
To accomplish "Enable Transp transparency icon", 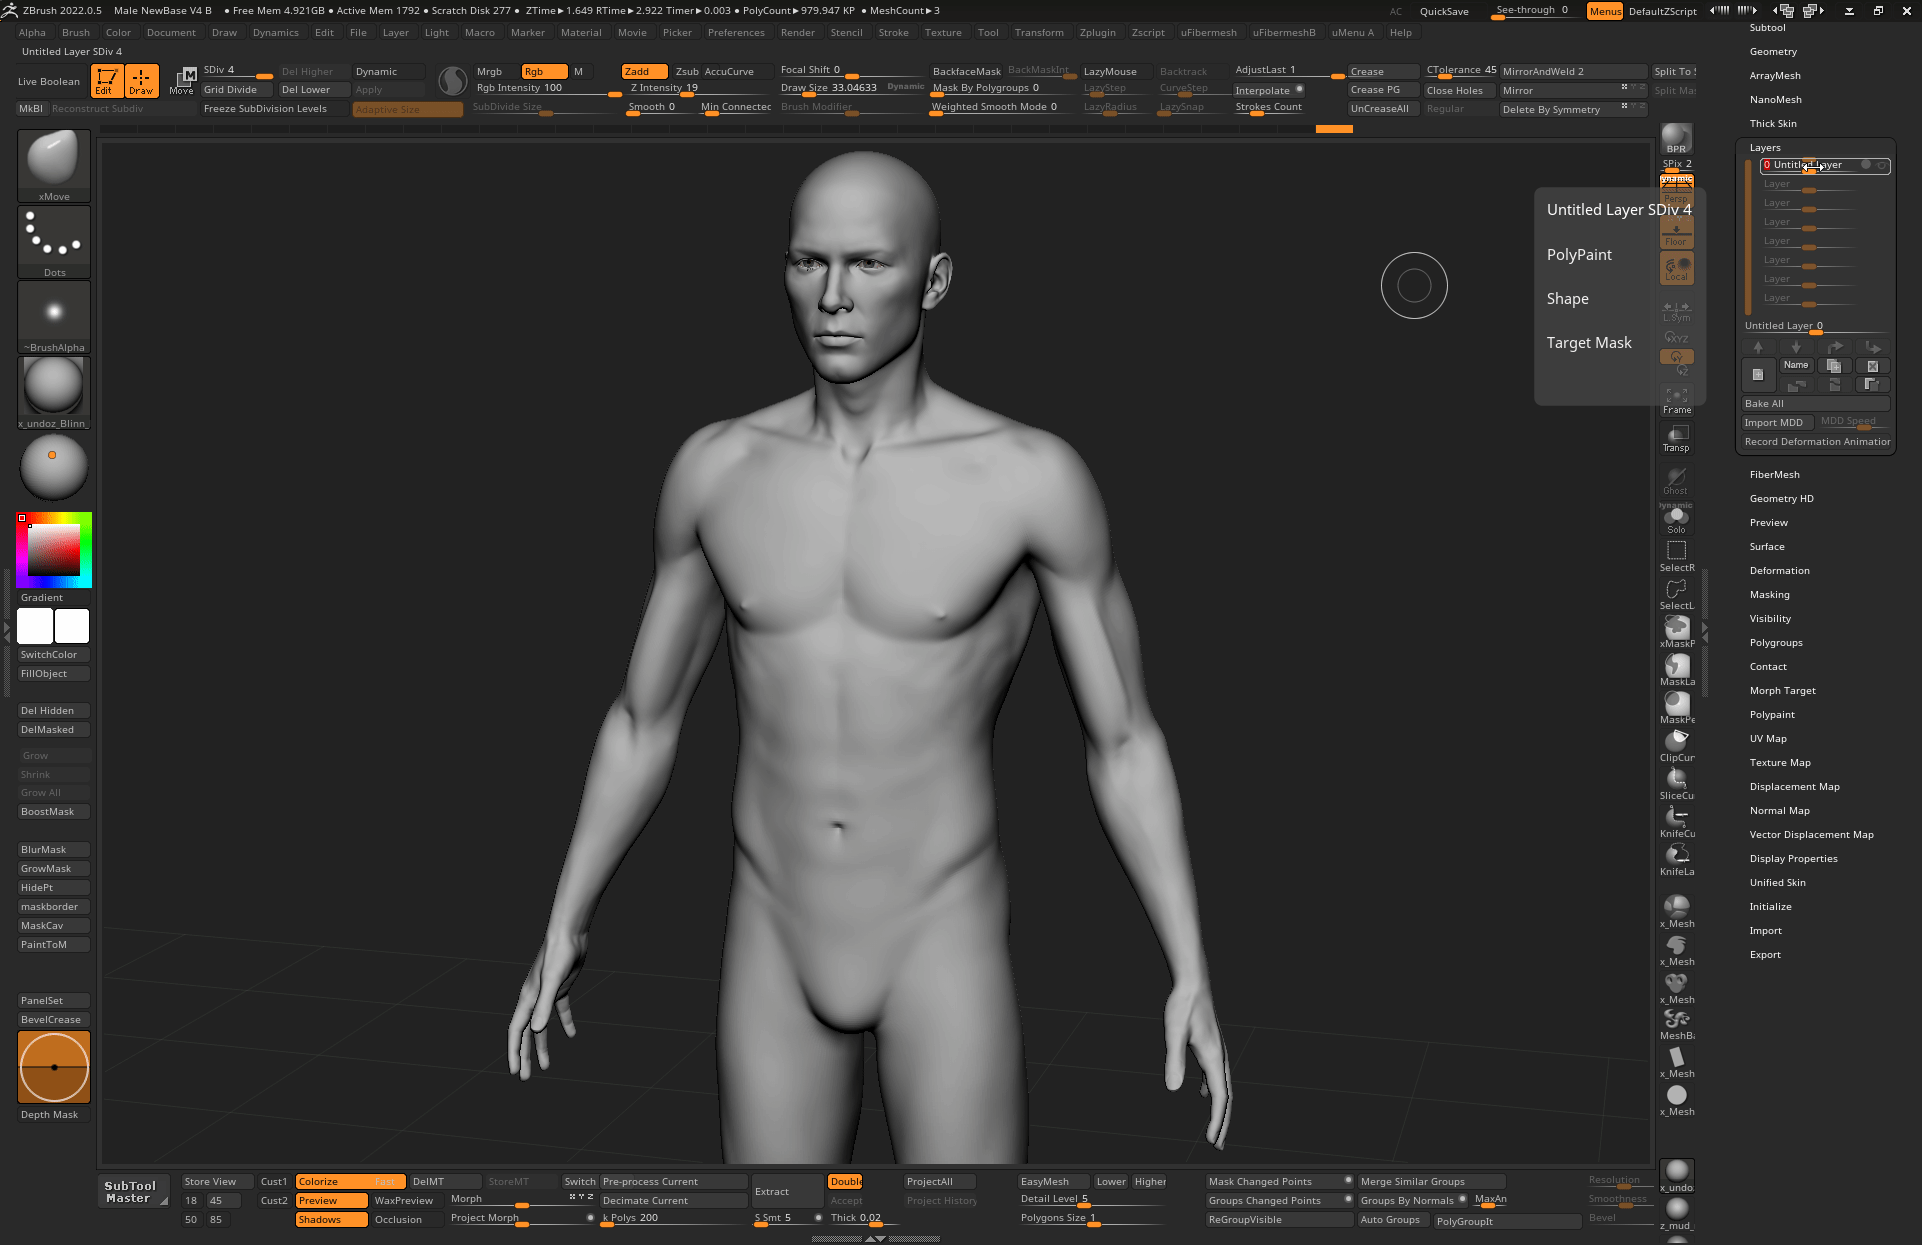I will click(1677, 438).
